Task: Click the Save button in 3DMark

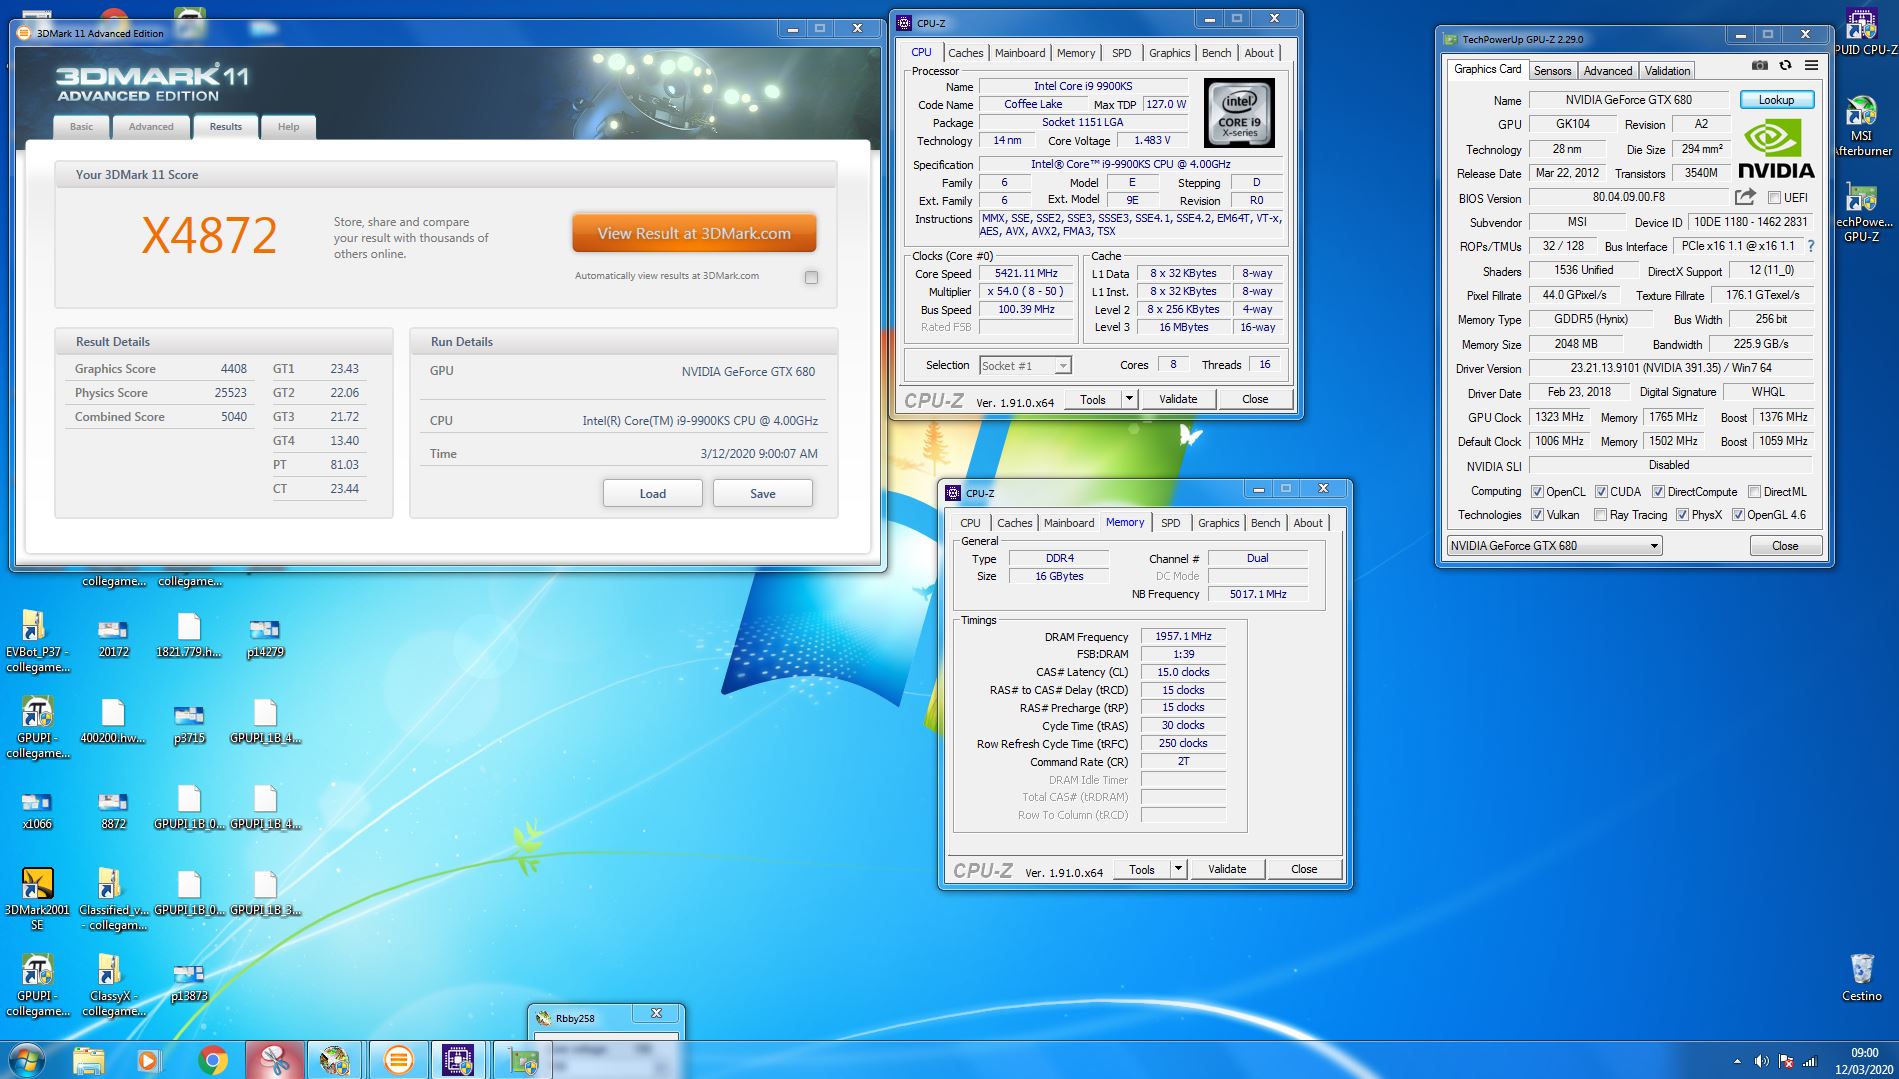Action: pos(762,493)
